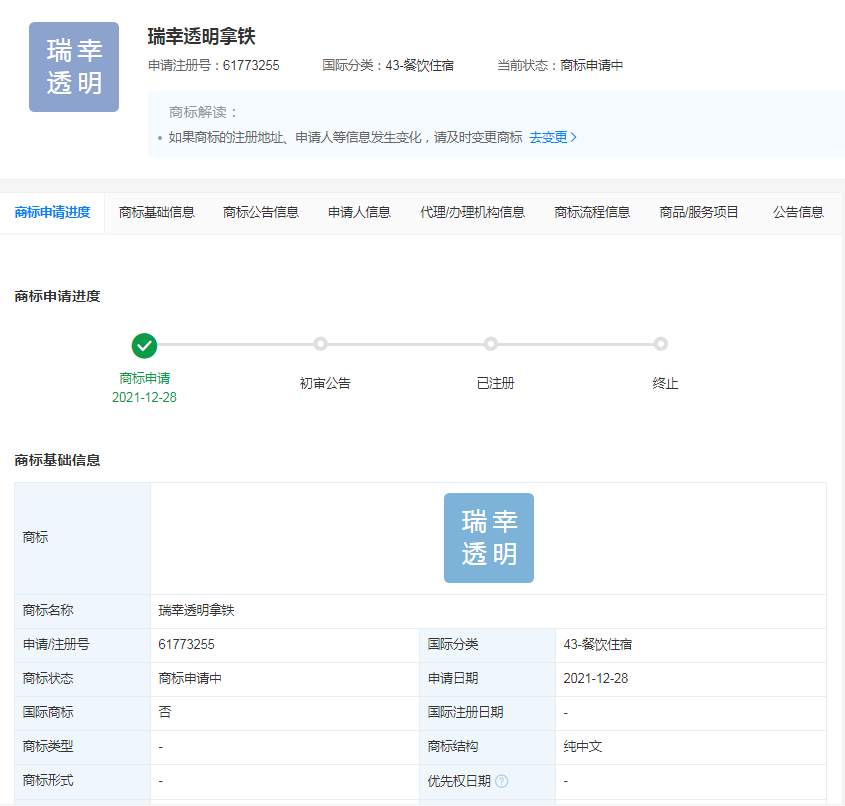Go to 商标流程信息 tab
Viewport: 845px width, 806px height.
[592, 212]
